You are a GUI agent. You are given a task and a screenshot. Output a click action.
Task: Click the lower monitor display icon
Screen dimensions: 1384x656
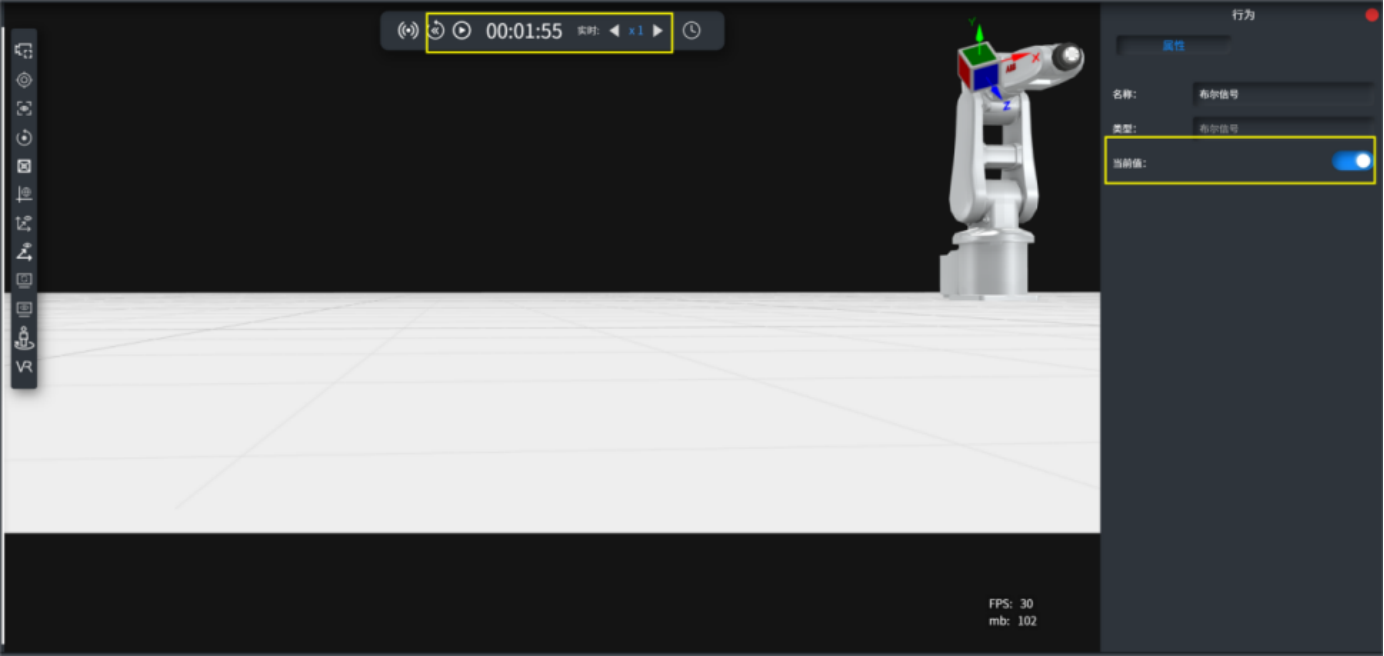(24, 309)
